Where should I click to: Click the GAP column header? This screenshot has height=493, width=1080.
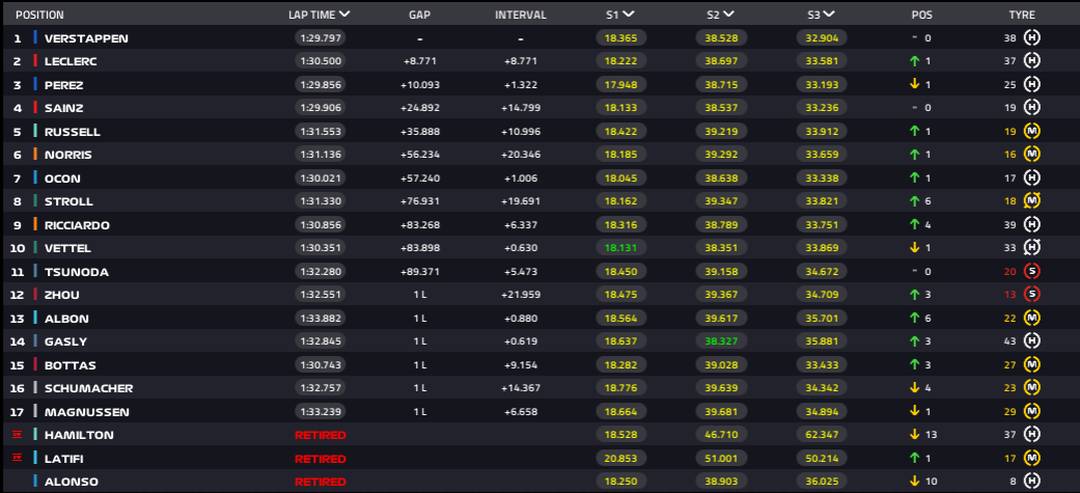point(419,14)
